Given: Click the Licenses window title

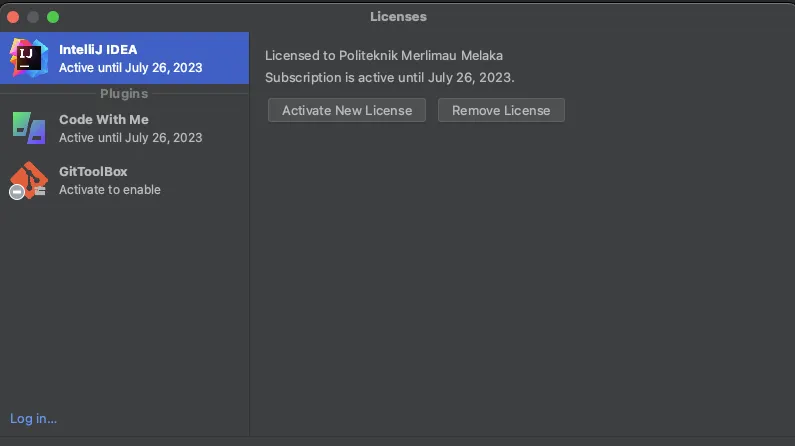Looking at the screenshot, I should tap(398, 16).
